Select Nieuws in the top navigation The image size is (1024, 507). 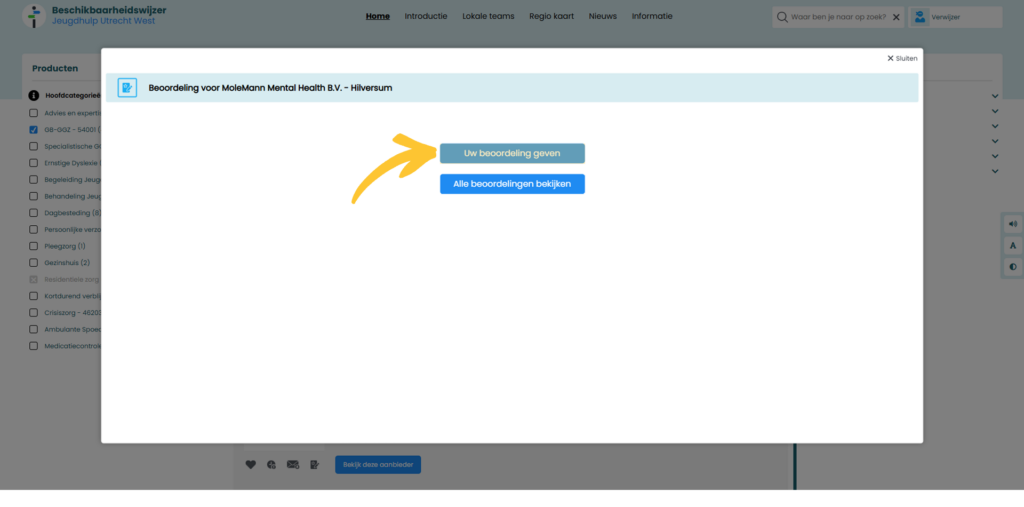[x=603, y=16]
